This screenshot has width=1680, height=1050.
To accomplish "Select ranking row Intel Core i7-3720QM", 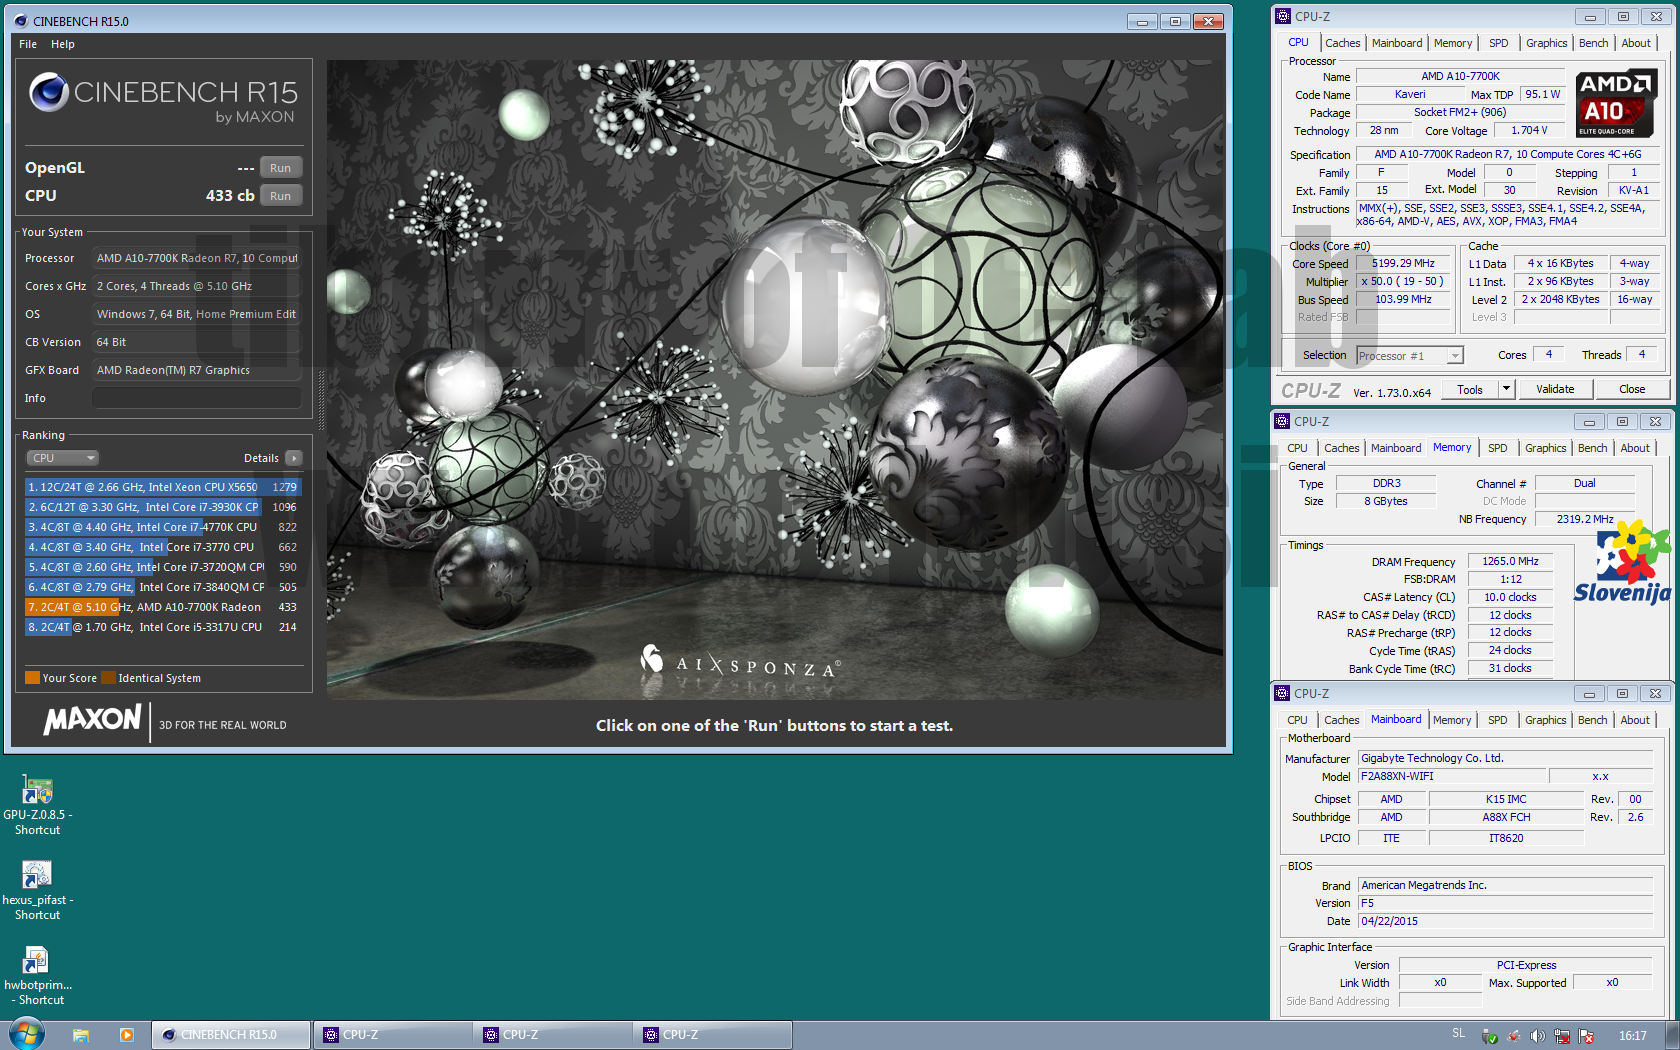I will click(162, 567).
